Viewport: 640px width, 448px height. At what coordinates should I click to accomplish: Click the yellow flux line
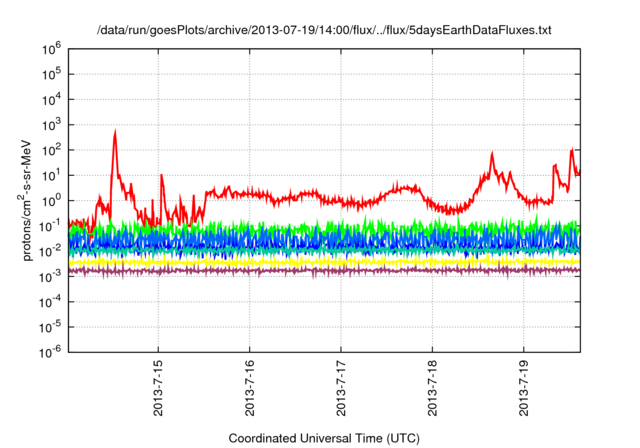pyautogui.click(x=324, y=262)
